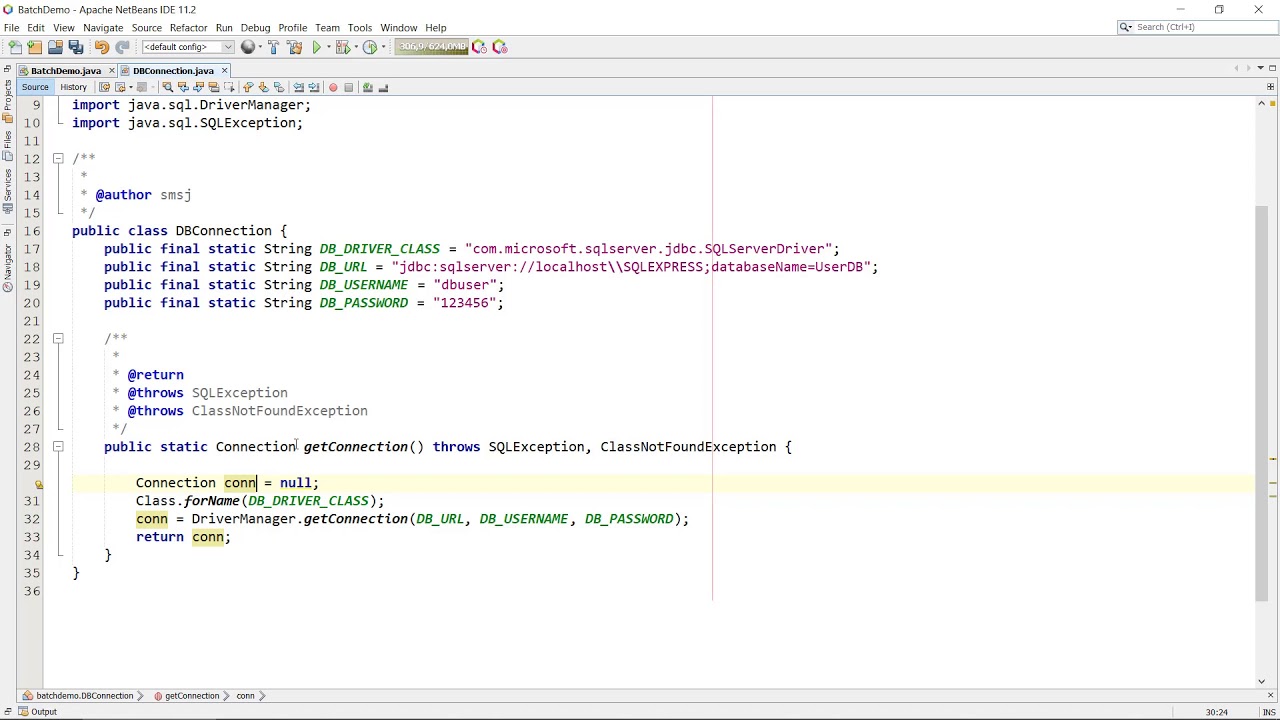1280x720 pixels.
Task: Start macro recording with the red circle
Action: (x=333, y=87)
